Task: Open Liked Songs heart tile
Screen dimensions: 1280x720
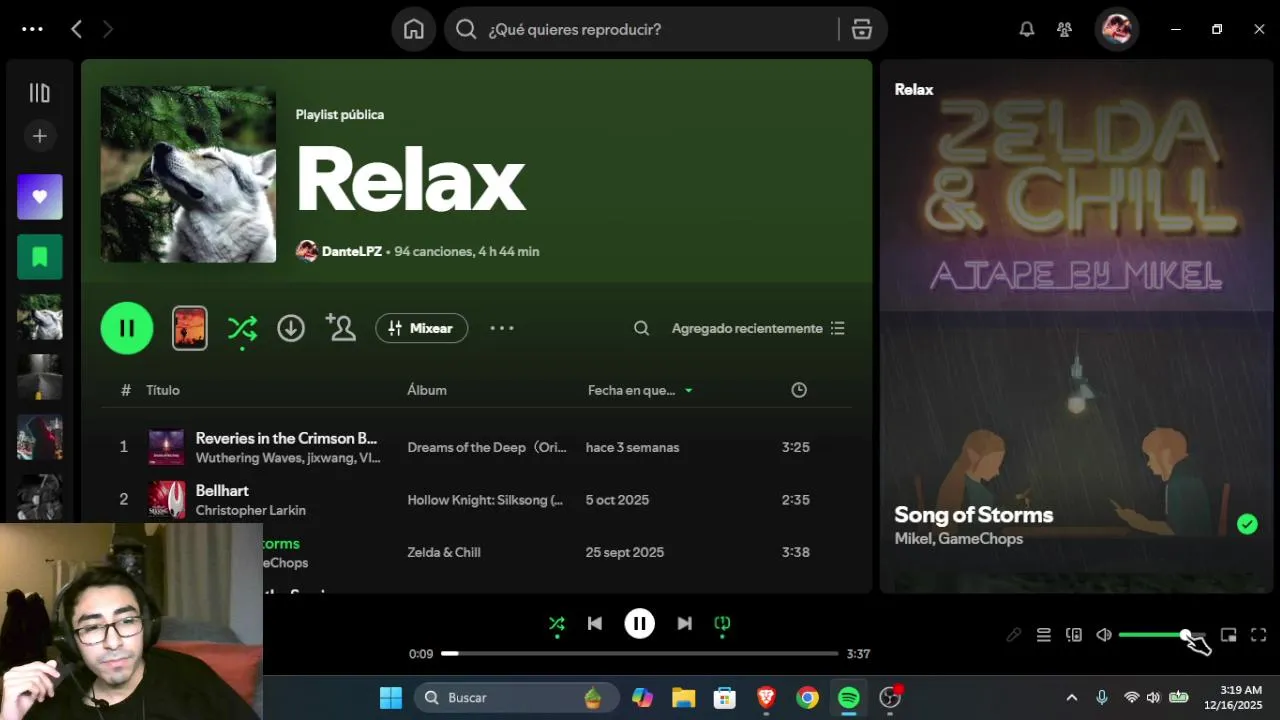Action: 40,197
